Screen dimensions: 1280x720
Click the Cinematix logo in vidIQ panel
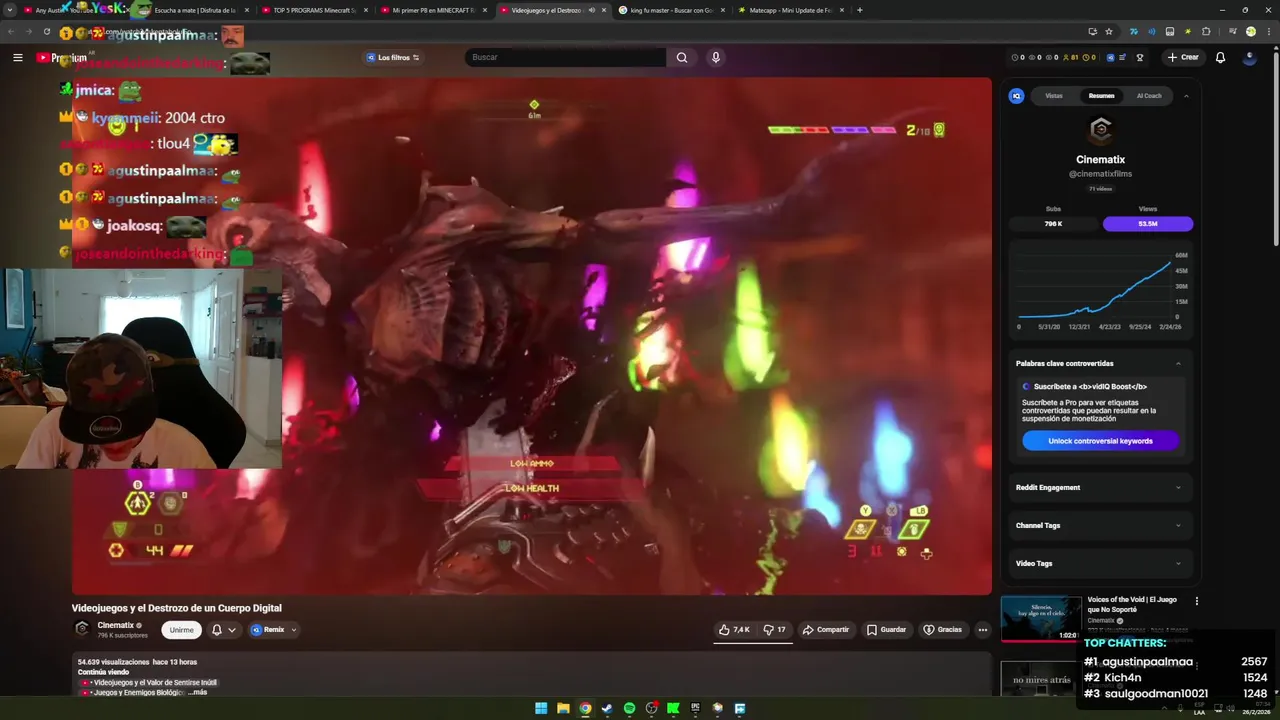click(1101, 130)
